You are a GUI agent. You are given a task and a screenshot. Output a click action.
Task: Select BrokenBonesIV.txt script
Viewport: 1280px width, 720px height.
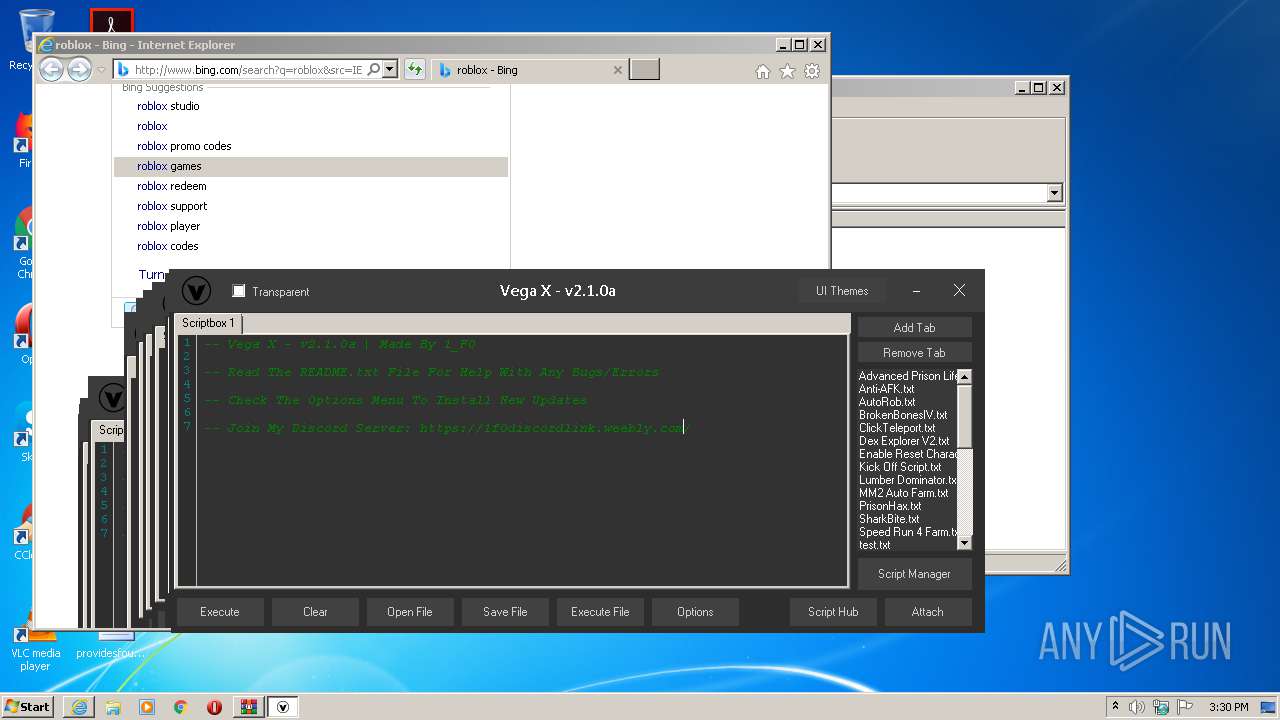903,415
